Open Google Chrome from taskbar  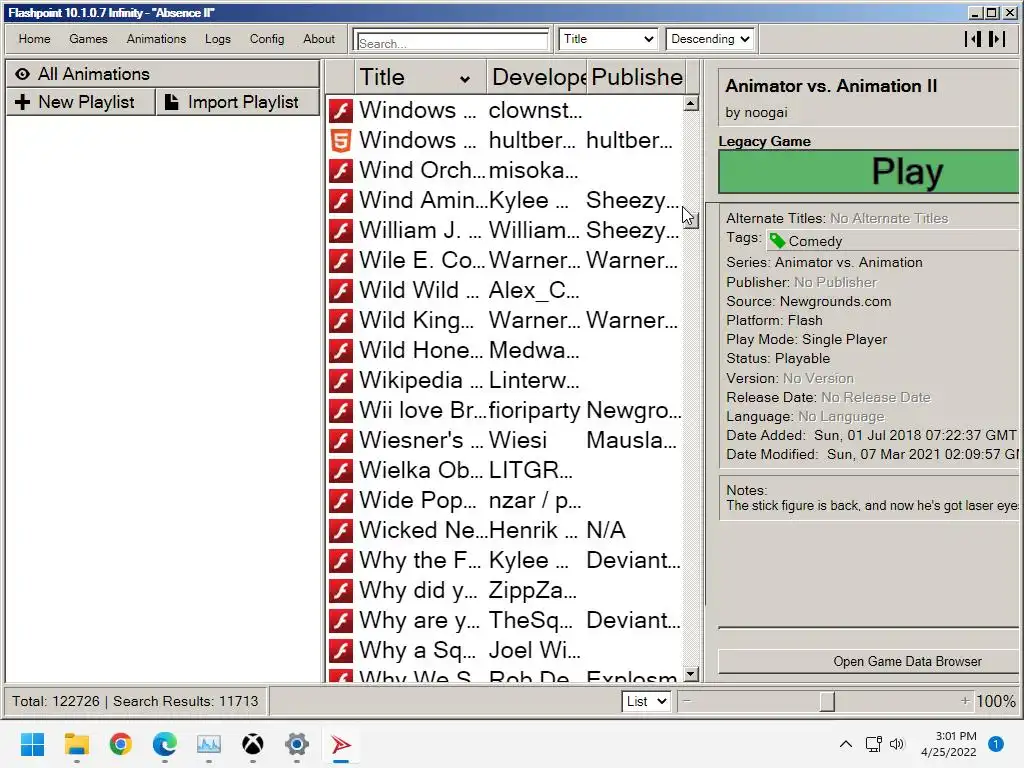[121, 744]
